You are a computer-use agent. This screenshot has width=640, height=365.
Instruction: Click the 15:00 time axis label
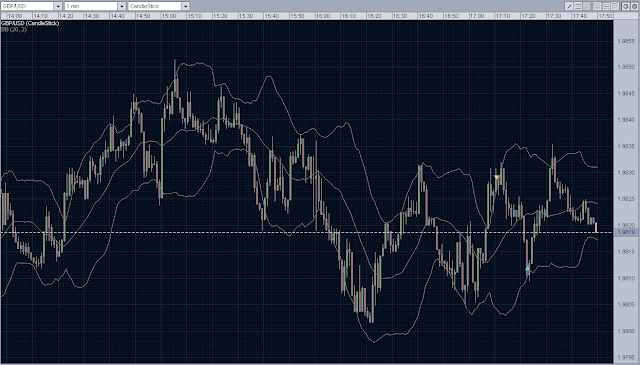pyautogui.click(x=169, y=16)
